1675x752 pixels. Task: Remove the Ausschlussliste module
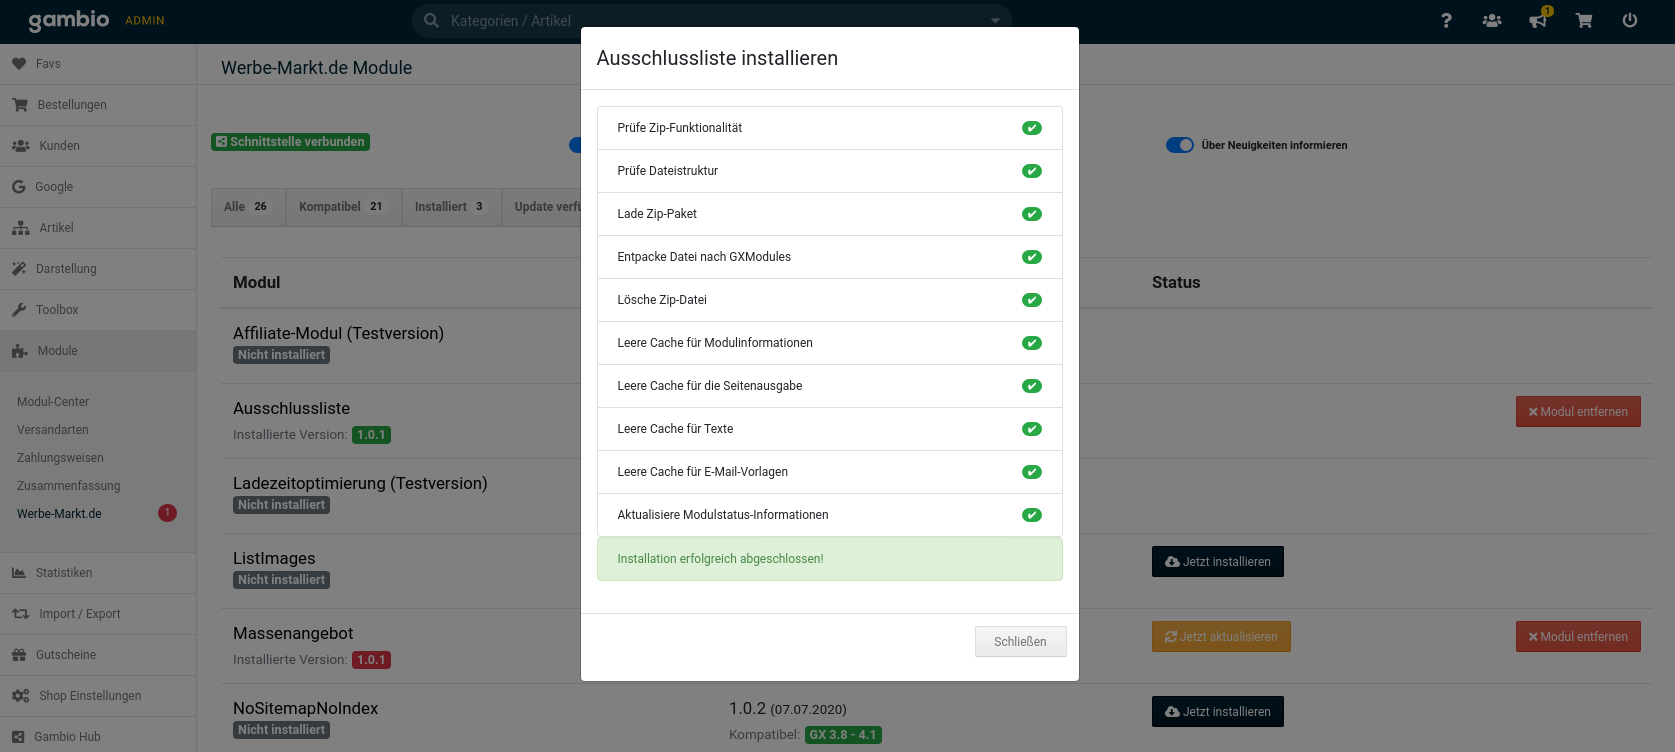1578,411
